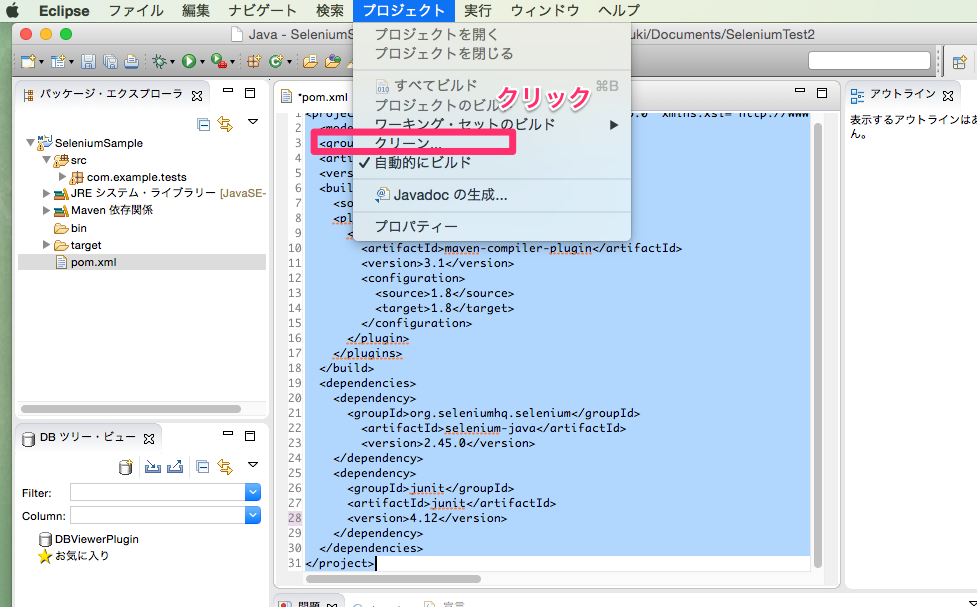Expand the com.example.tests package
The width and height of the screenshot is (977, 607).
tap(62, 176)
